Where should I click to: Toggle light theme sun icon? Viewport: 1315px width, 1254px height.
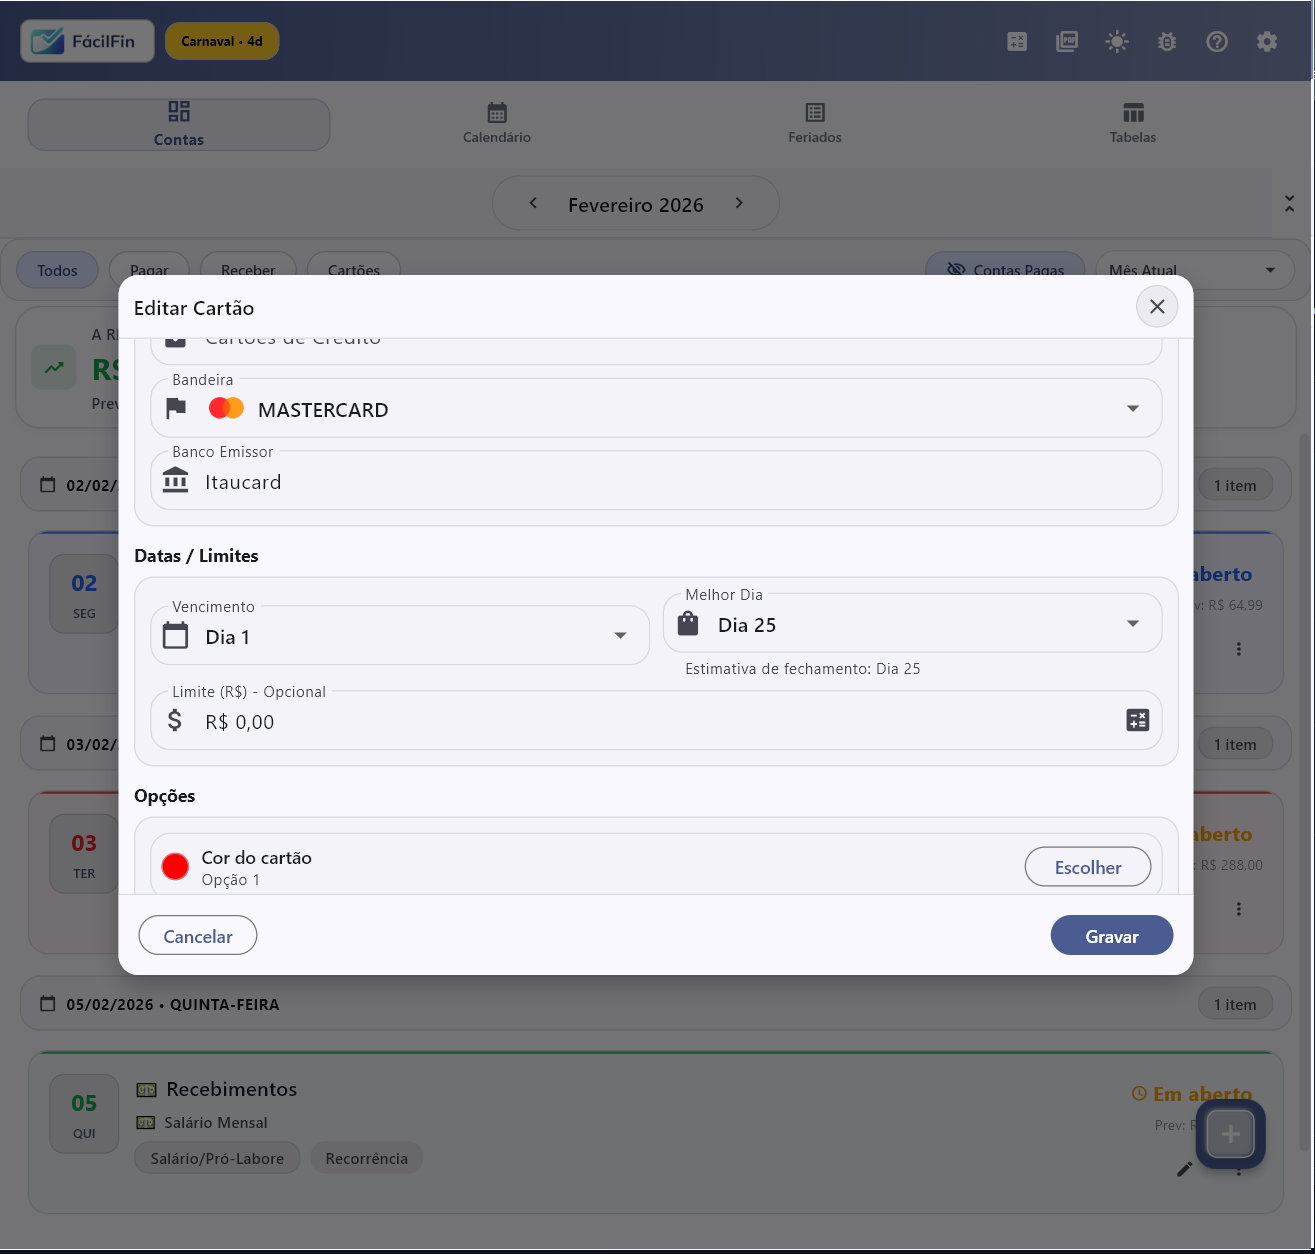click(x=1117, y=42)
